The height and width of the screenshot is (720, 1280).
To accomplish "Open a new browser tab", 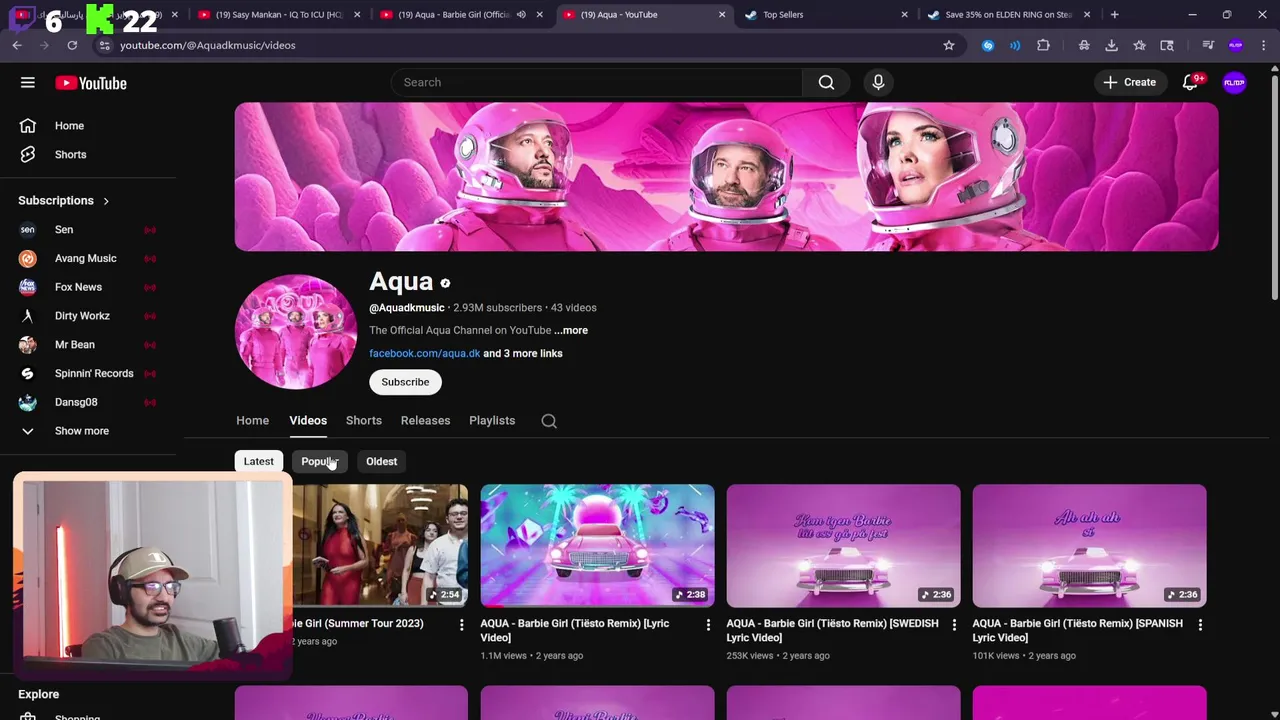I will point(1114,15).
